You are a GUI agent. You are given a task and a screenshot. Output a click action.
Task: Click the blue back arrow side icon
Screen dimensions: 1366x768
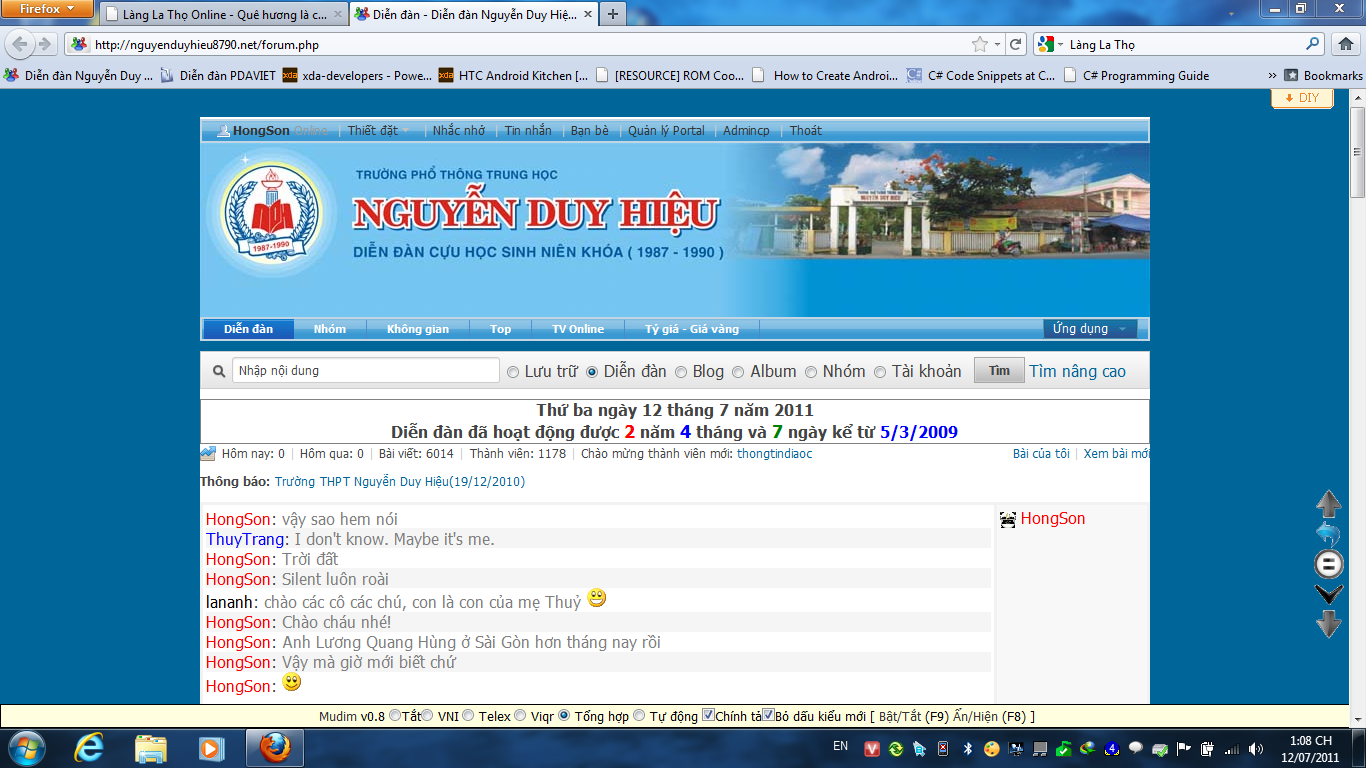(1328, 533)
